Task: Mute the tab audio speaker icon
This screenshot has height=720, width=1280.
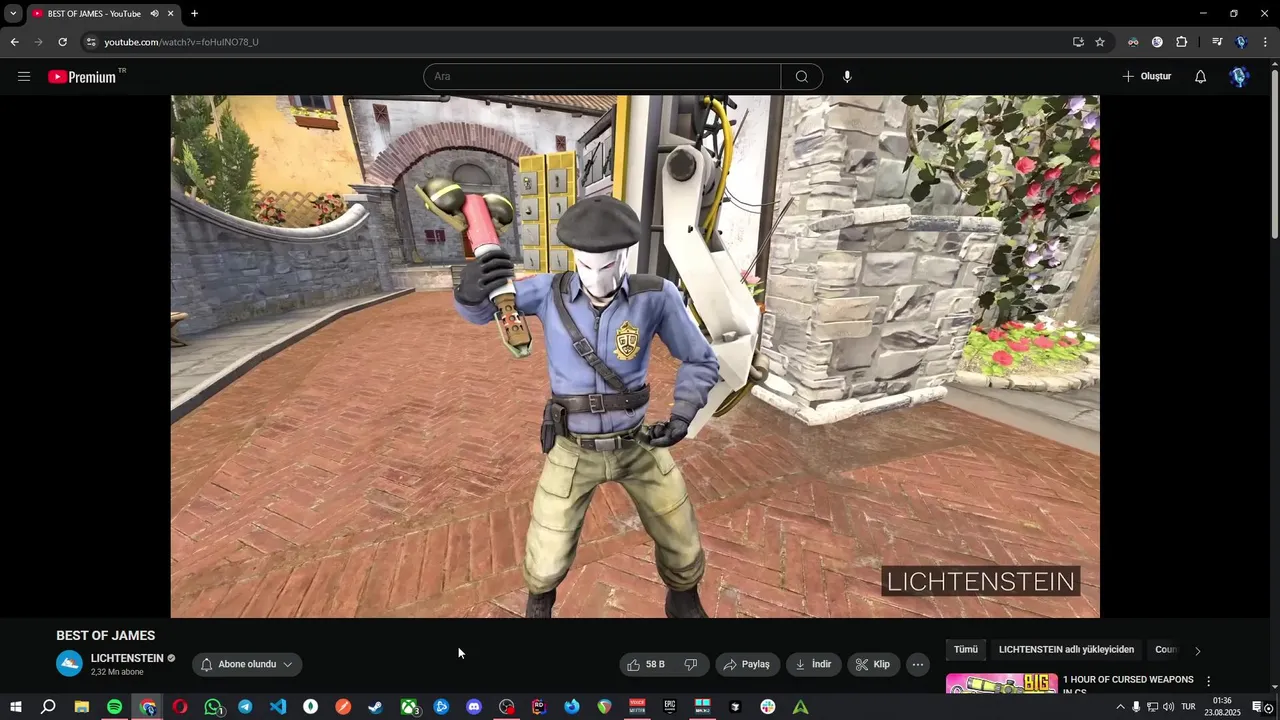Action: 155,14
